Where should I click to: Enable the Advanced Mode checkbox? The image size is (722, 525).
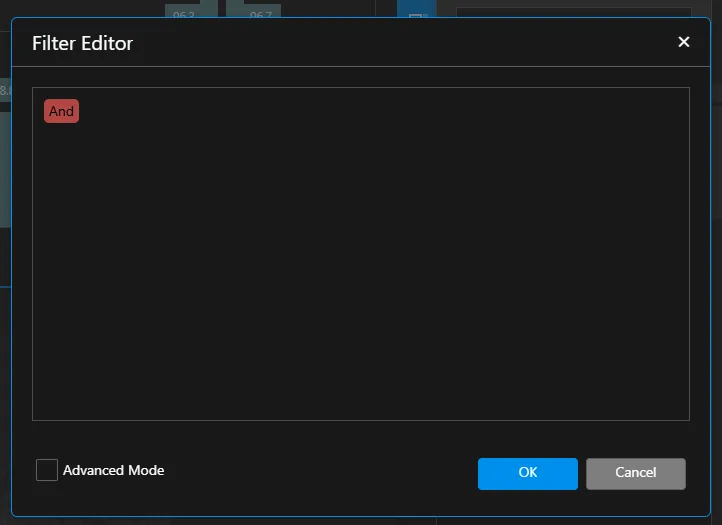47,470
